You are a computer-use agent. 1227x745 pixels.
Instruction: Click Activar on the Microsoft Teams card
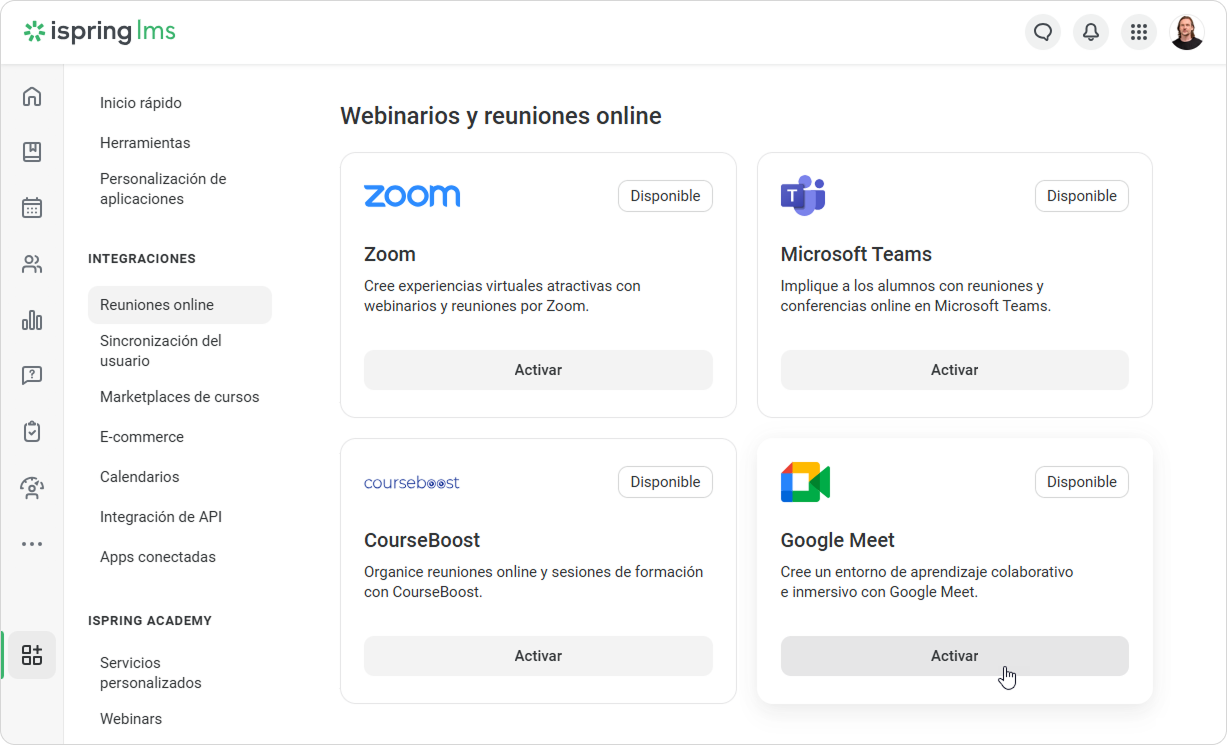(x=954, y=370)
